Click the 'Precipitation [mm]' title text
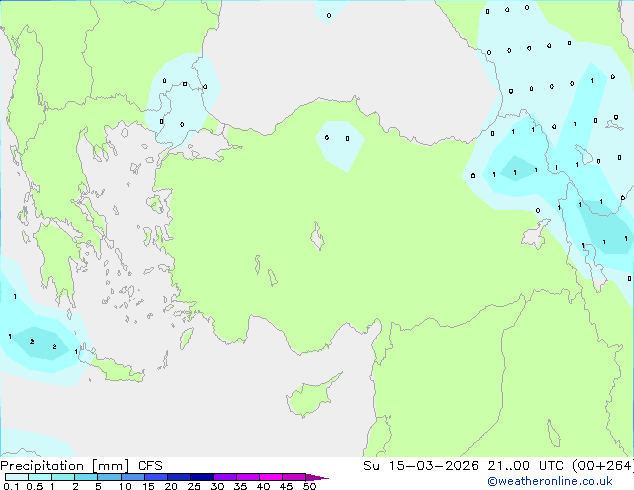Screen dimensions: 634x490 coord(65,466)
